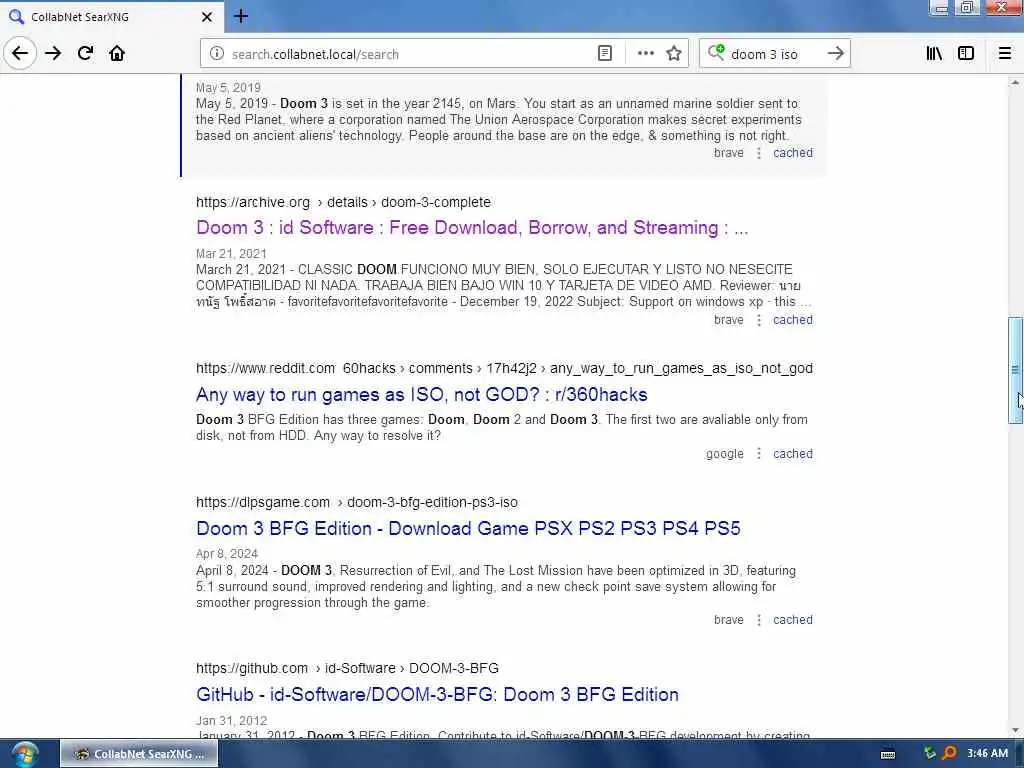Open the Library bookmarks icon
The image size is (1024, 768).
(934, 54)
